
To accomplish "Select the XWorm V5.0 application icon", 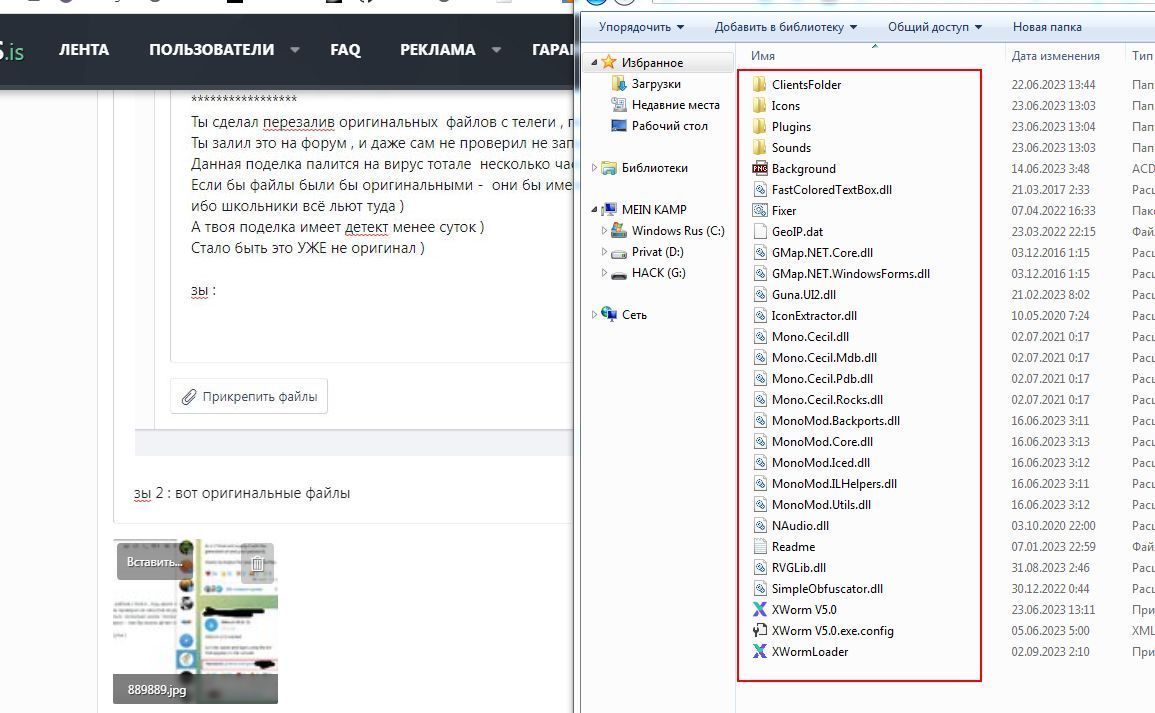I will click(x=759, y=609).
